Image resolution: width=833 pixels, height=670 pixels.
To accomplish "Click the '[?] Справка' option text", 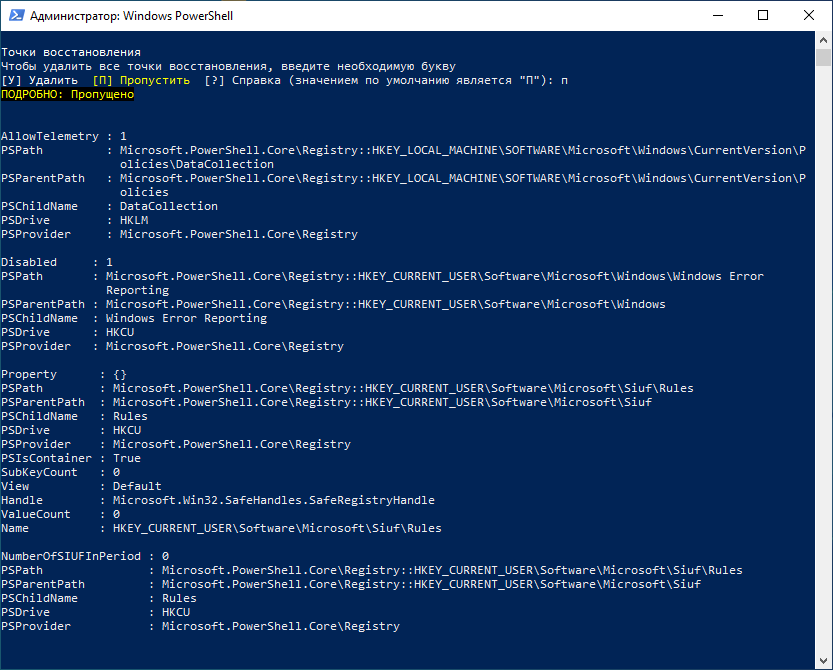I will [x=243, y=81].
